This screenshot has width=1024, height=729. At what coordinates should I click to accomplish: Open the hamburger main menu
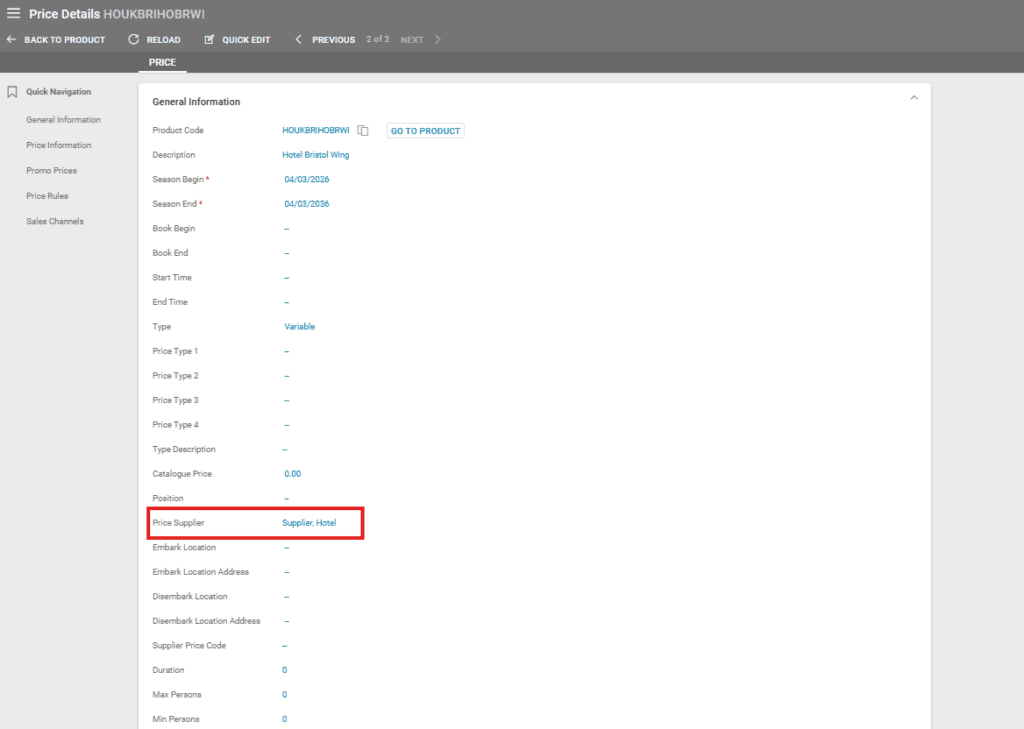click(x=14, y=13)
